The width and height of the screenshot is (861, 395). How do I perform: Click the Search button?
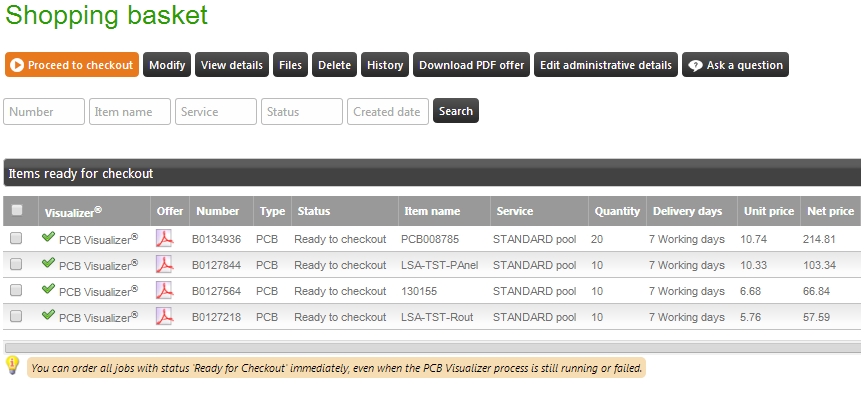tap(456, 111)
